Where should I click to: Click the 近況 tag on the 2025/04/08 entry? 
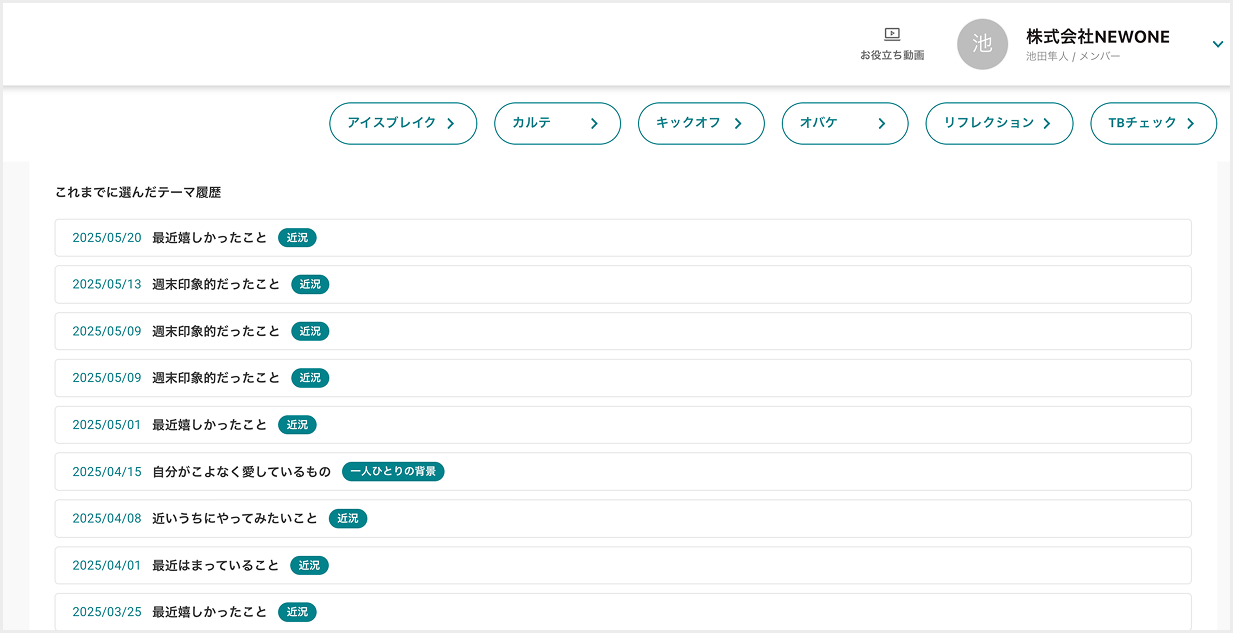[347, 519]
